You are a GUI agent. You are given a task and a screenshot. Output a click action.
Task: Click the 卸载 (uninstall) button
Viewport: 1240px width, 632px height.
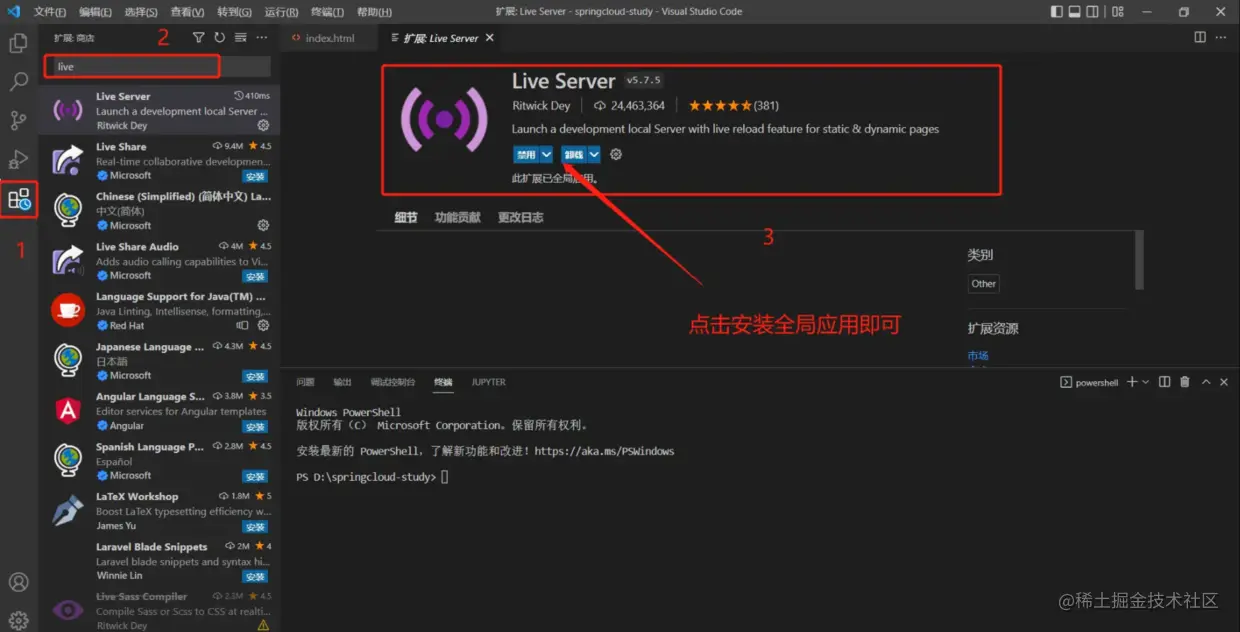click(574, 154)
